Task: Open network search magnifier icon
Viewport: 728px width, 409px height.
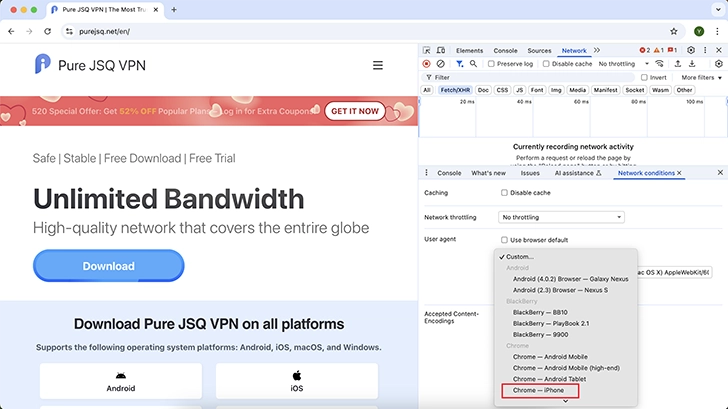Action: tap(473, 64)
